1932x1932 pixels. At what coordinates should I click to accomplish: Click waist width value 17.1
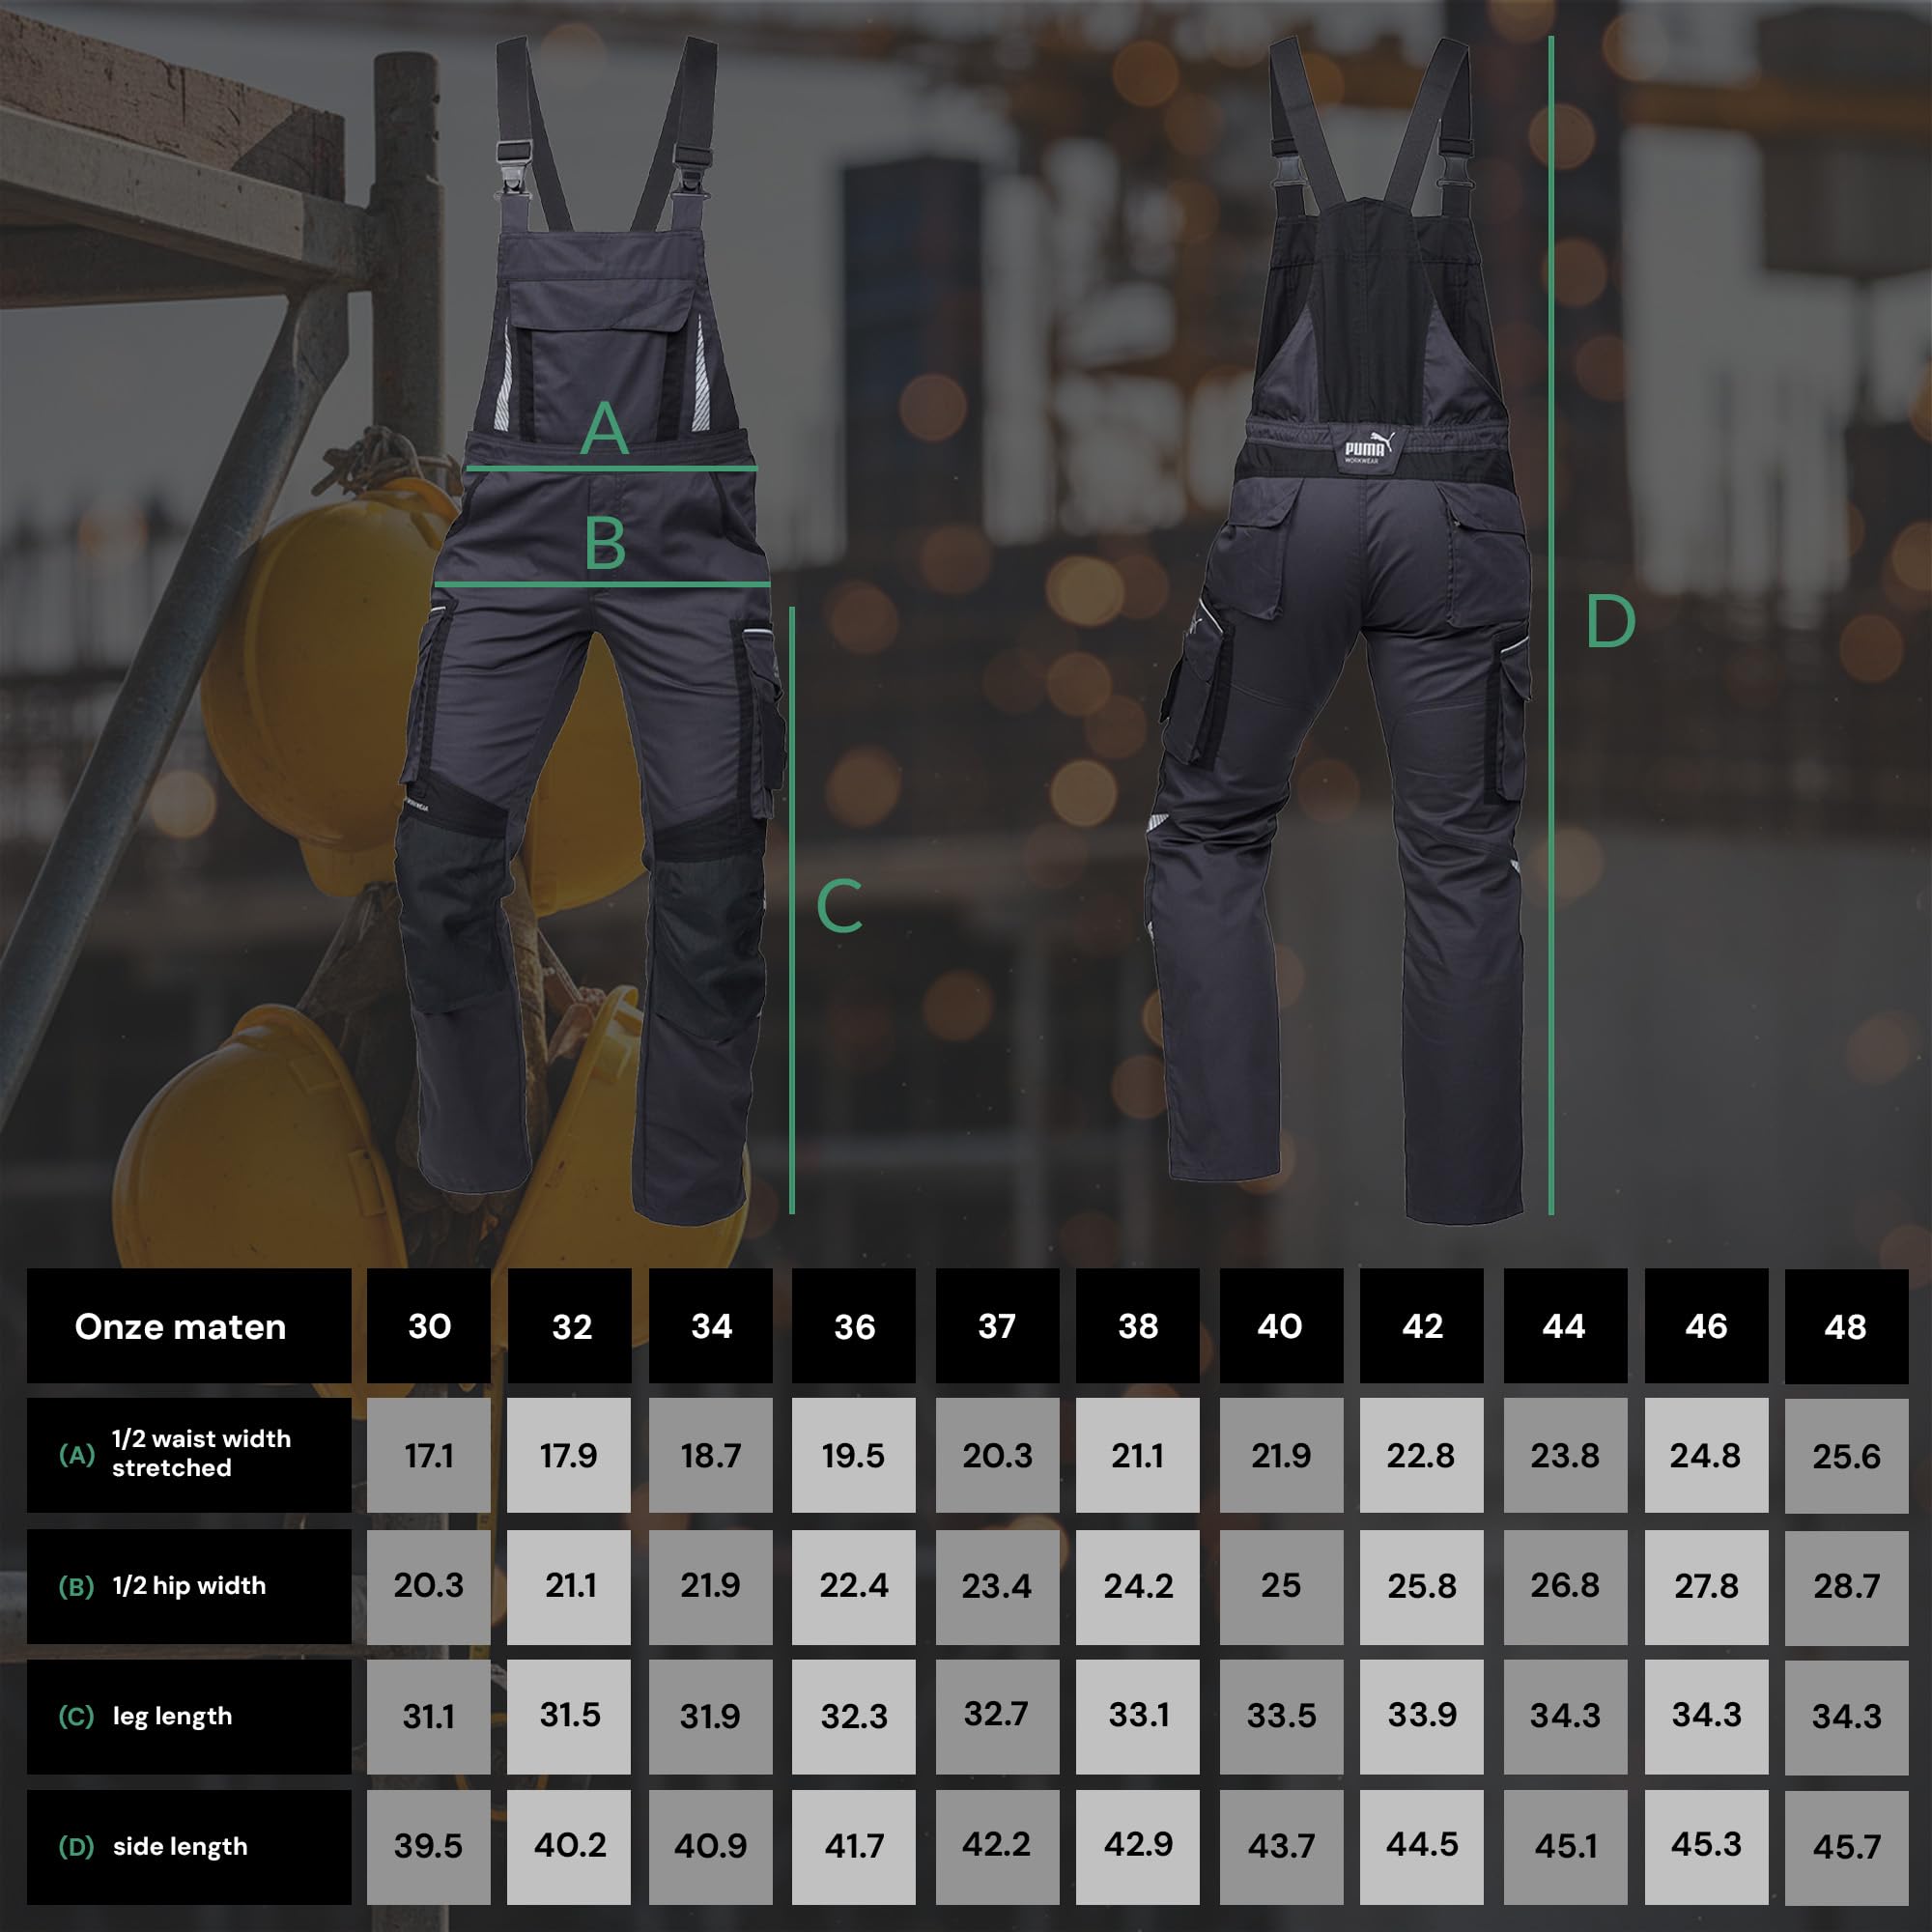coord(429,1455)
